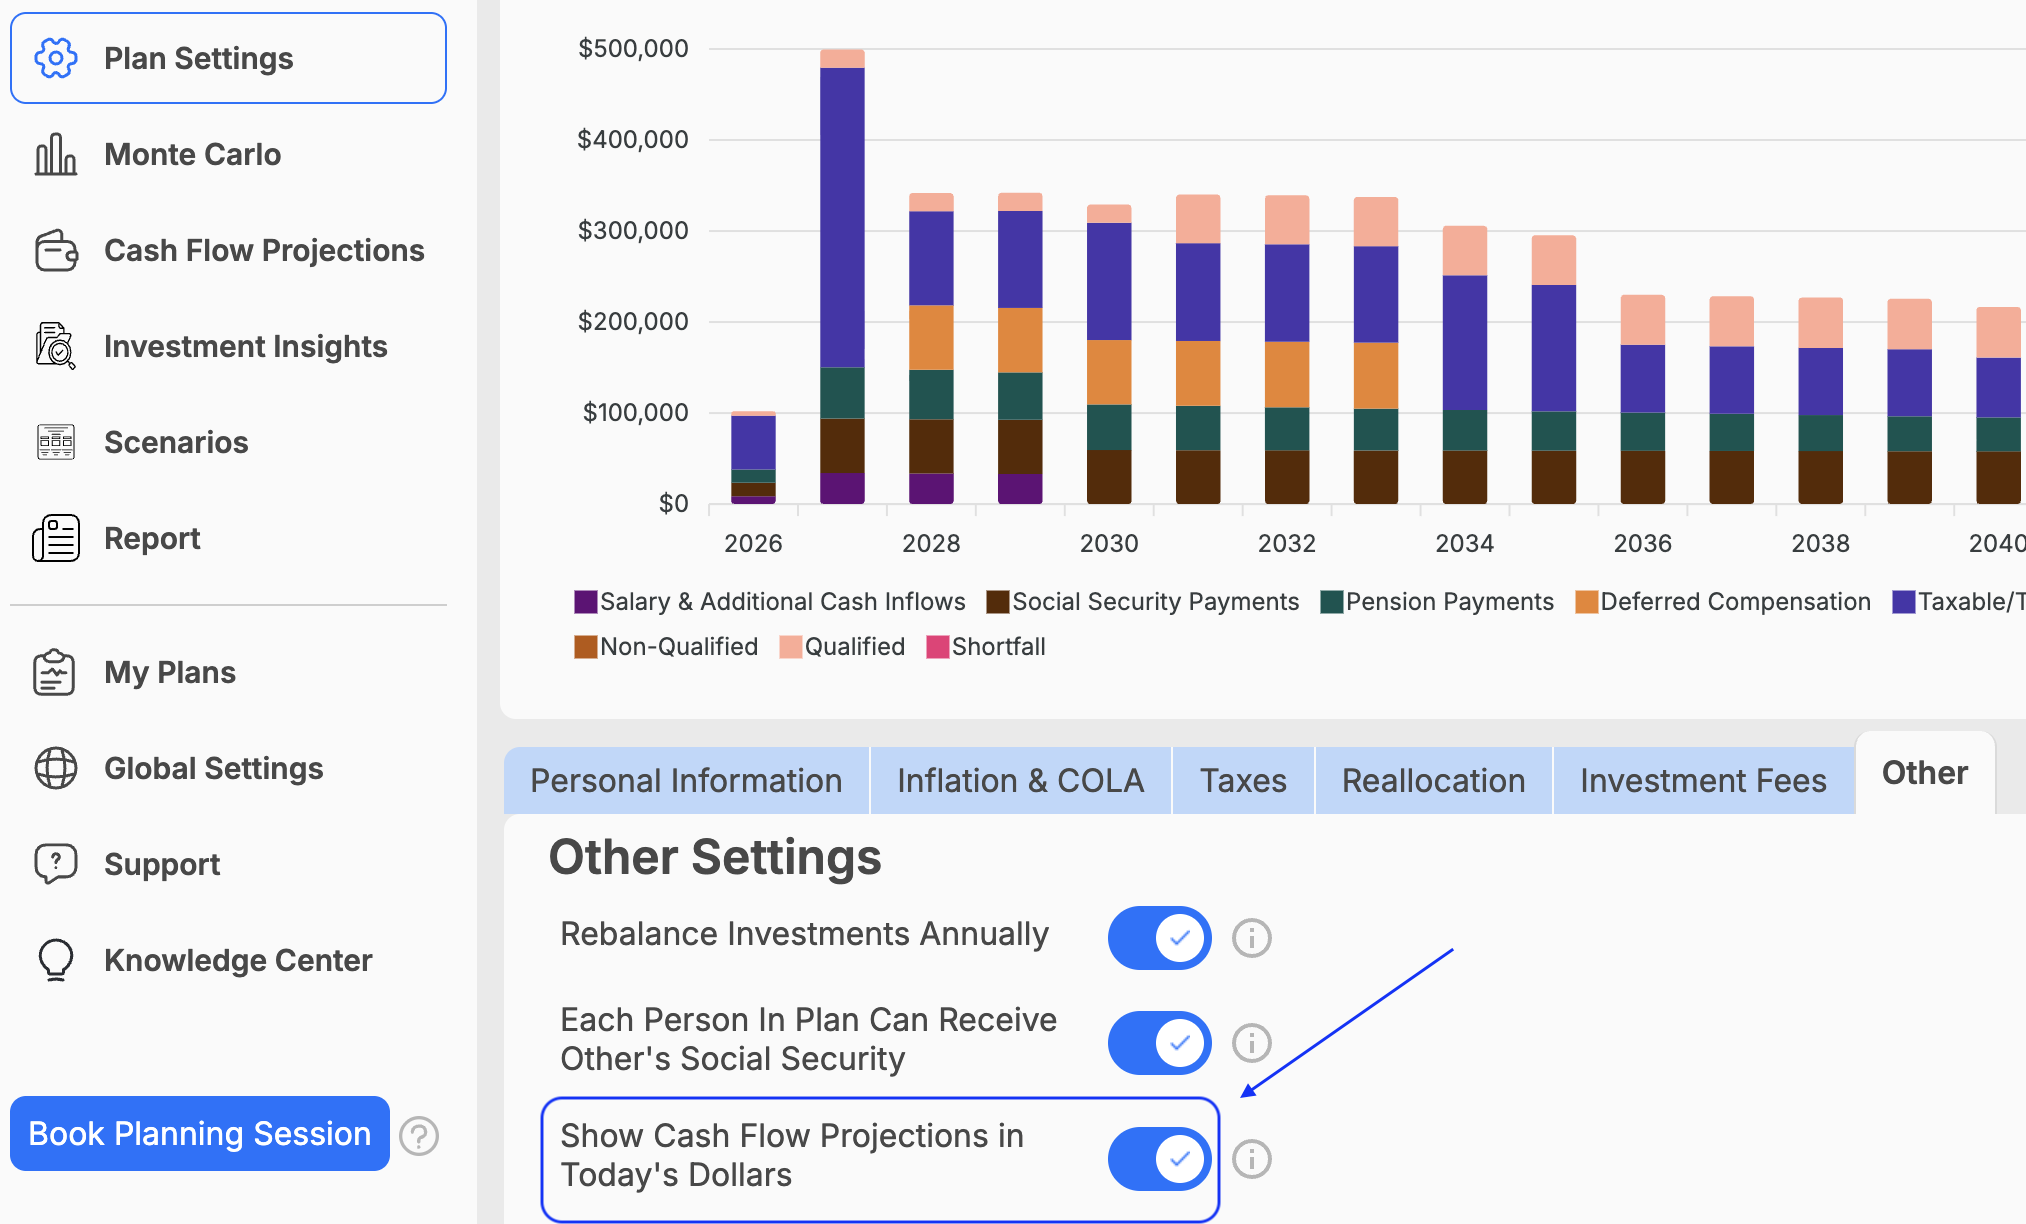The height and width of the screenshot is (1224, 2026).
Task: Click info icon for Rebalance Investments Annually
Action: pos(1251,938)
